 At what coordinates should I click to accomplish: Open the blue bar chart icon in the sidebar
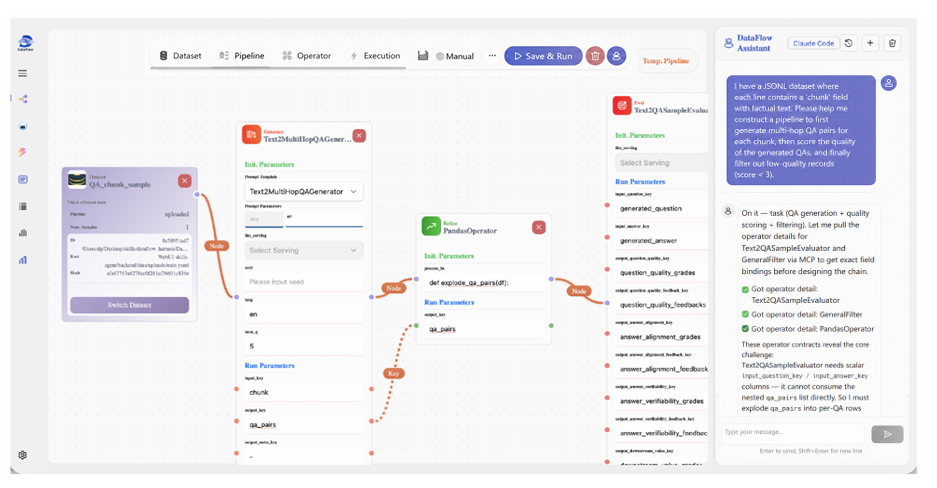23,260
